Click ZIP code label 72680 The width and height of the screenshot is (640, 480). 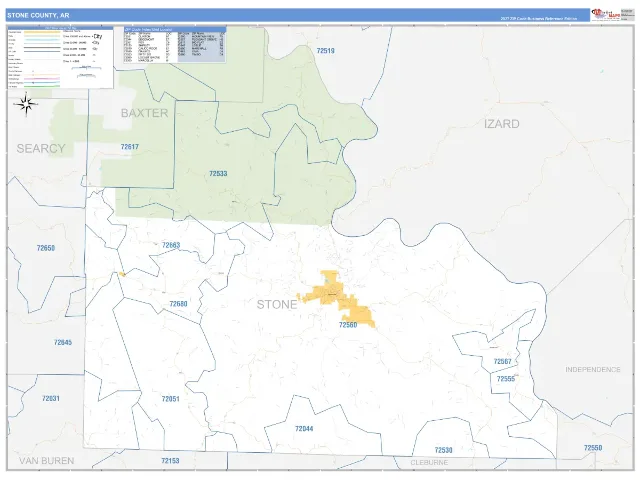point(178,304)
